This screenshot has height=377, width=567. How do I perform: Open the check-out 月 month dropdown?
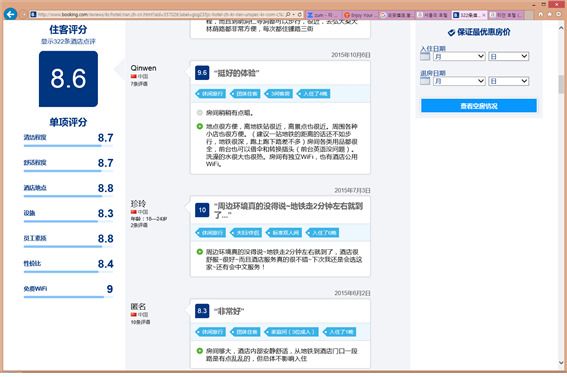pos(459,81)
